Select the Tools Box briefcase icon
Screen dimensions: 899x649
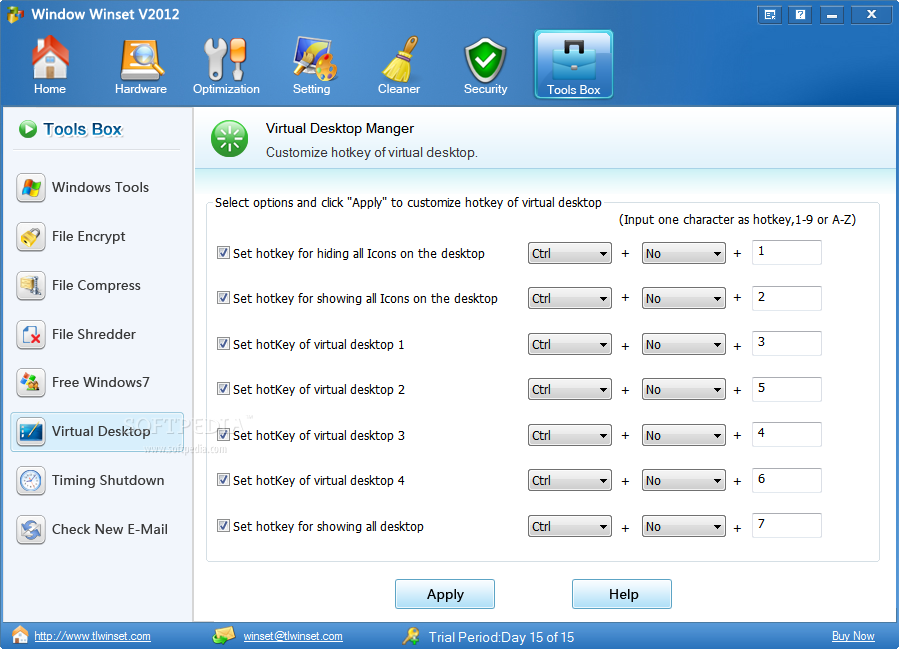[x=573, y=60]
